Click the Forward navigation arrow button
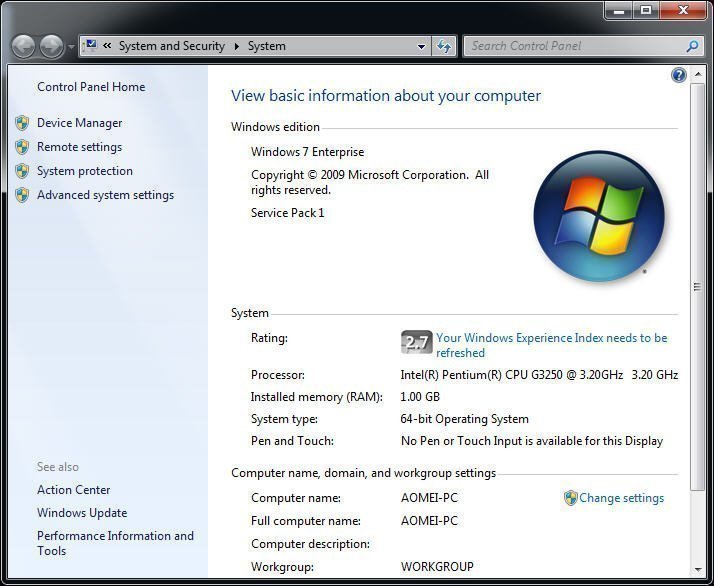This screenshot has height=586, width=714. [50, 46]
